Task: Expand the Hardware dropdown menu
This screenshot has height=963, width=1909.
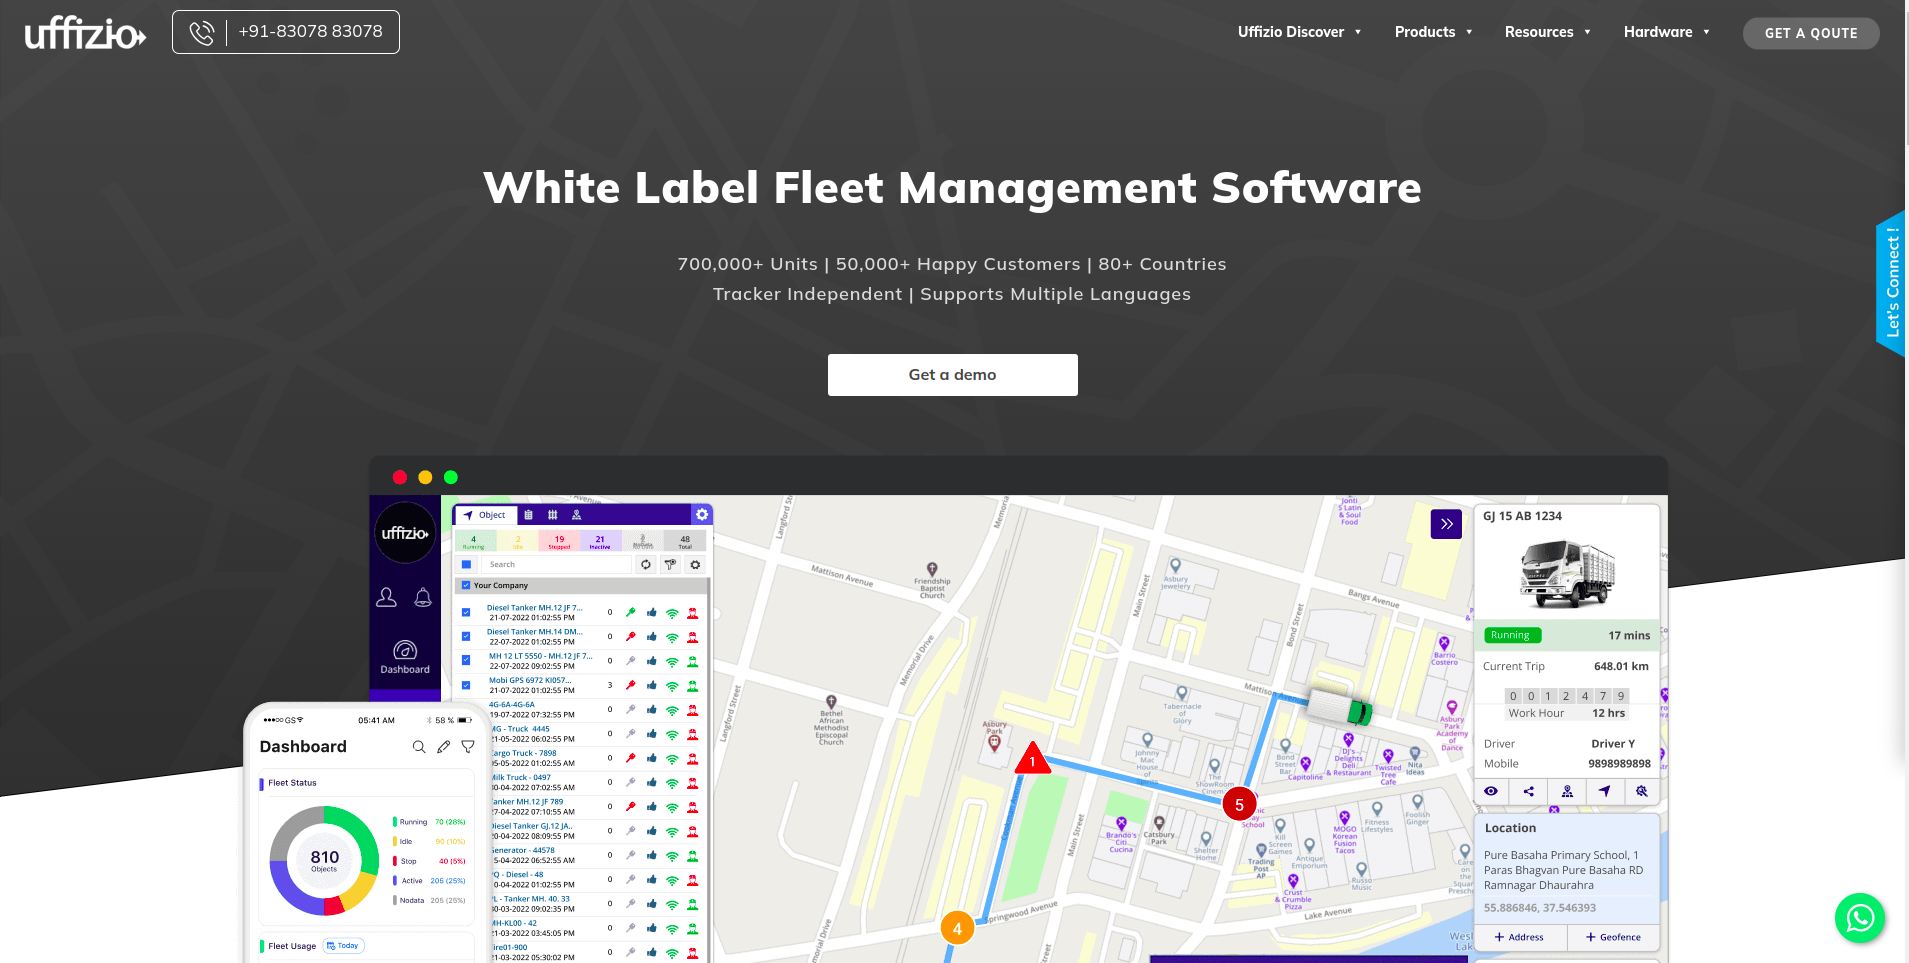Action: click(x=1666, y=32)
